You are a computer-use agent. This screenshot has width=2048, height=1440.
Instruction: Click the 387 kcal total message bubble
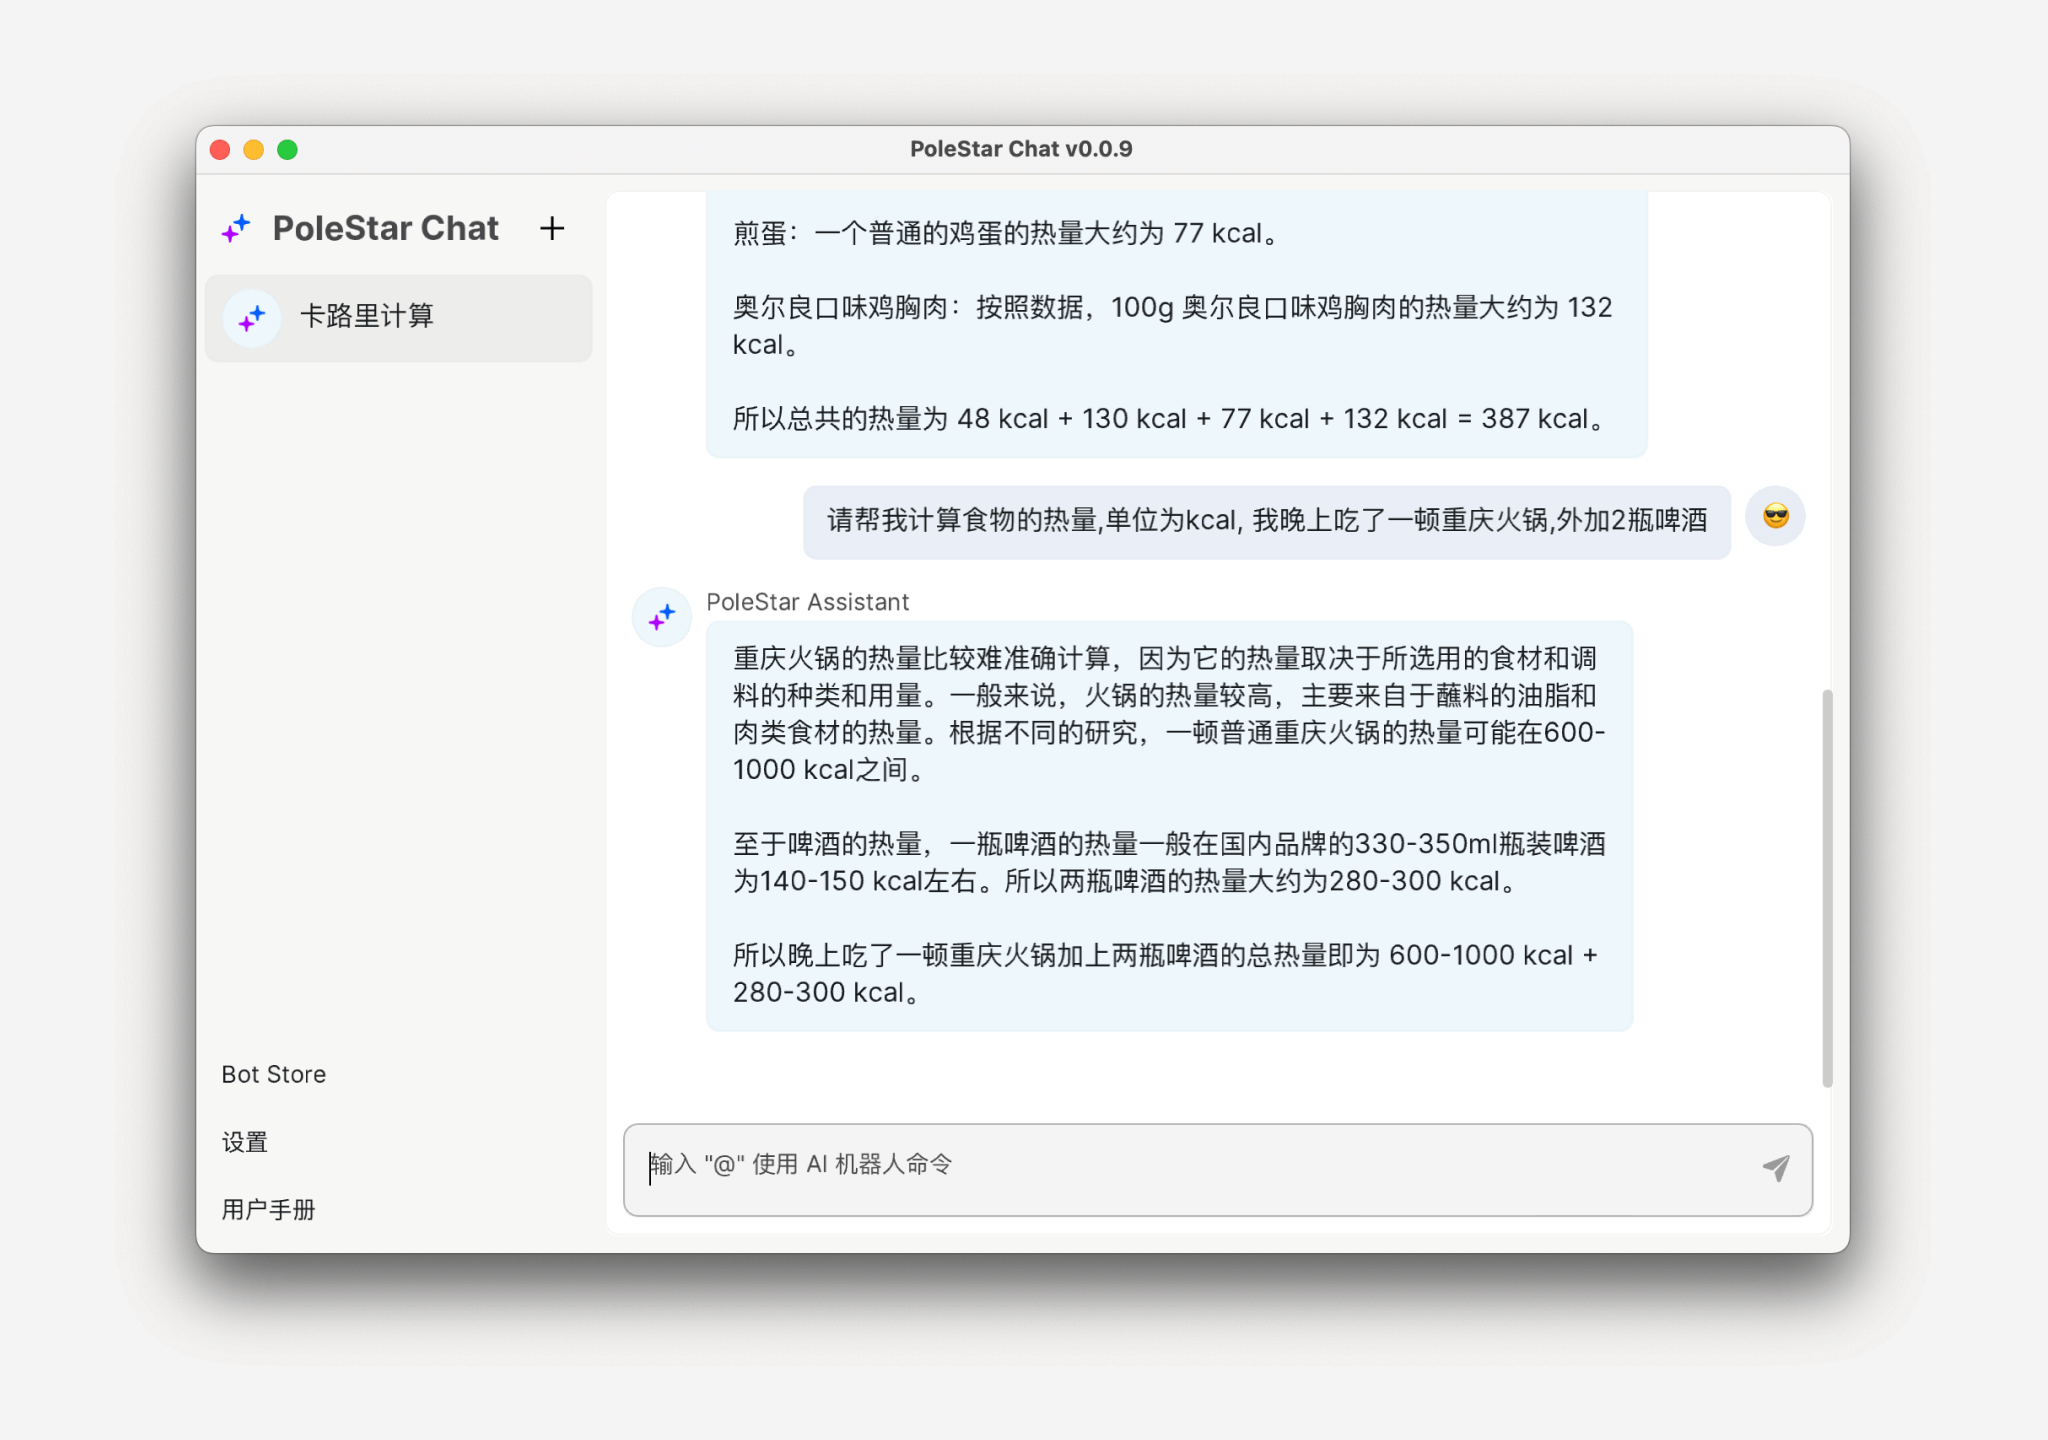point(1175,325)
